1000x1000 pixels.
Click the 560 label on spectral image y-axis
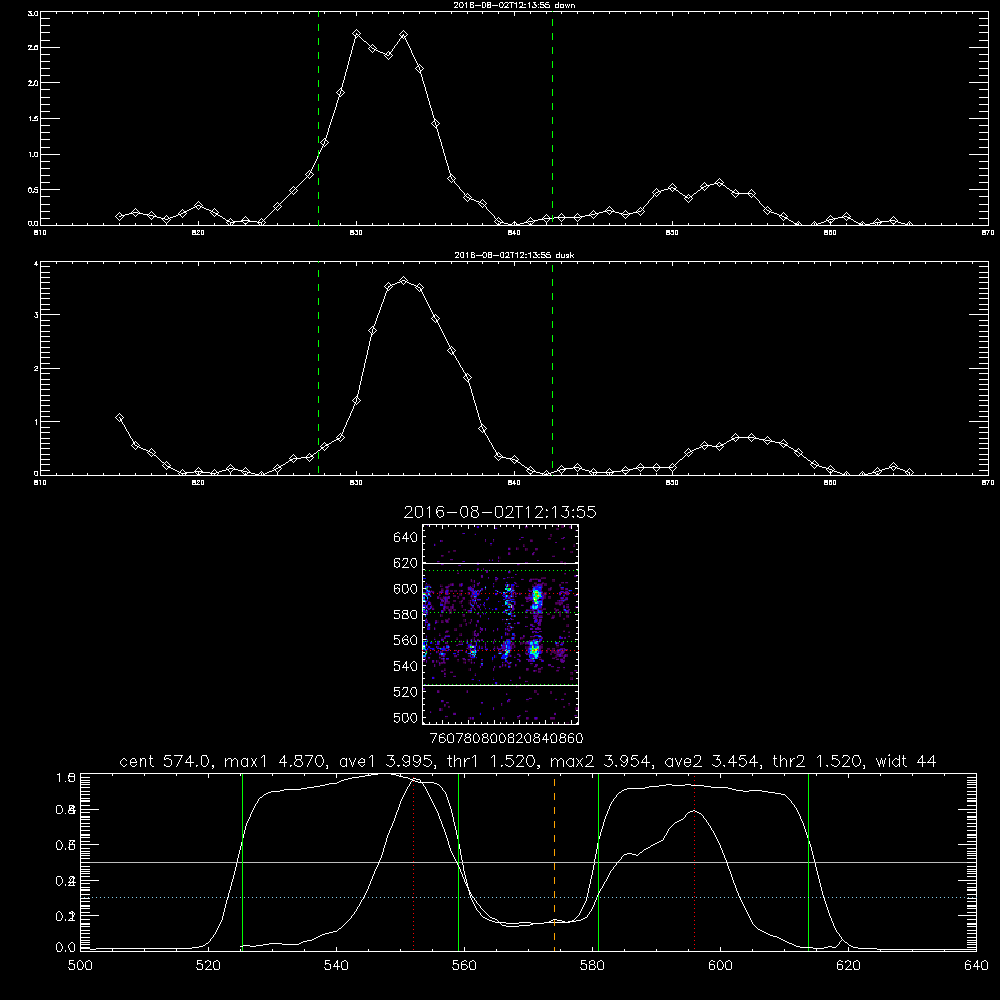[406, 640]
